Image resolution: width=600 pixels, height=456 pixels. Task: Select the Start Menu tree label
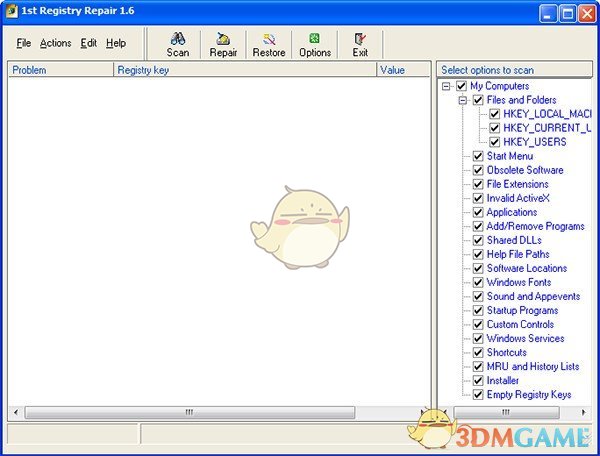click(510, 156)
